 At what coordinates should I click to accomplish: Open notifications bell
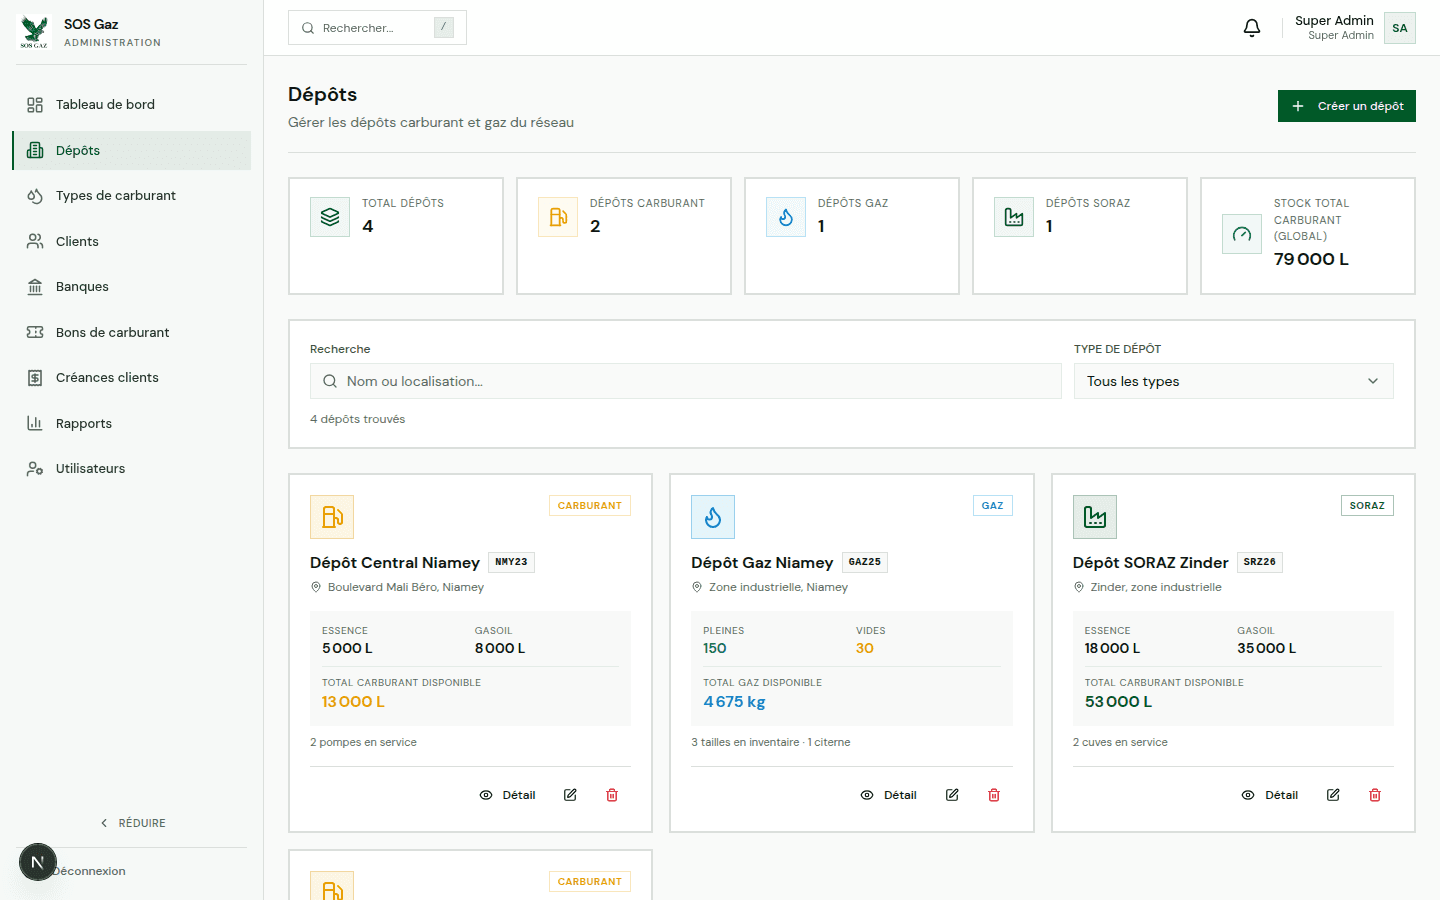click(1252, 28)
